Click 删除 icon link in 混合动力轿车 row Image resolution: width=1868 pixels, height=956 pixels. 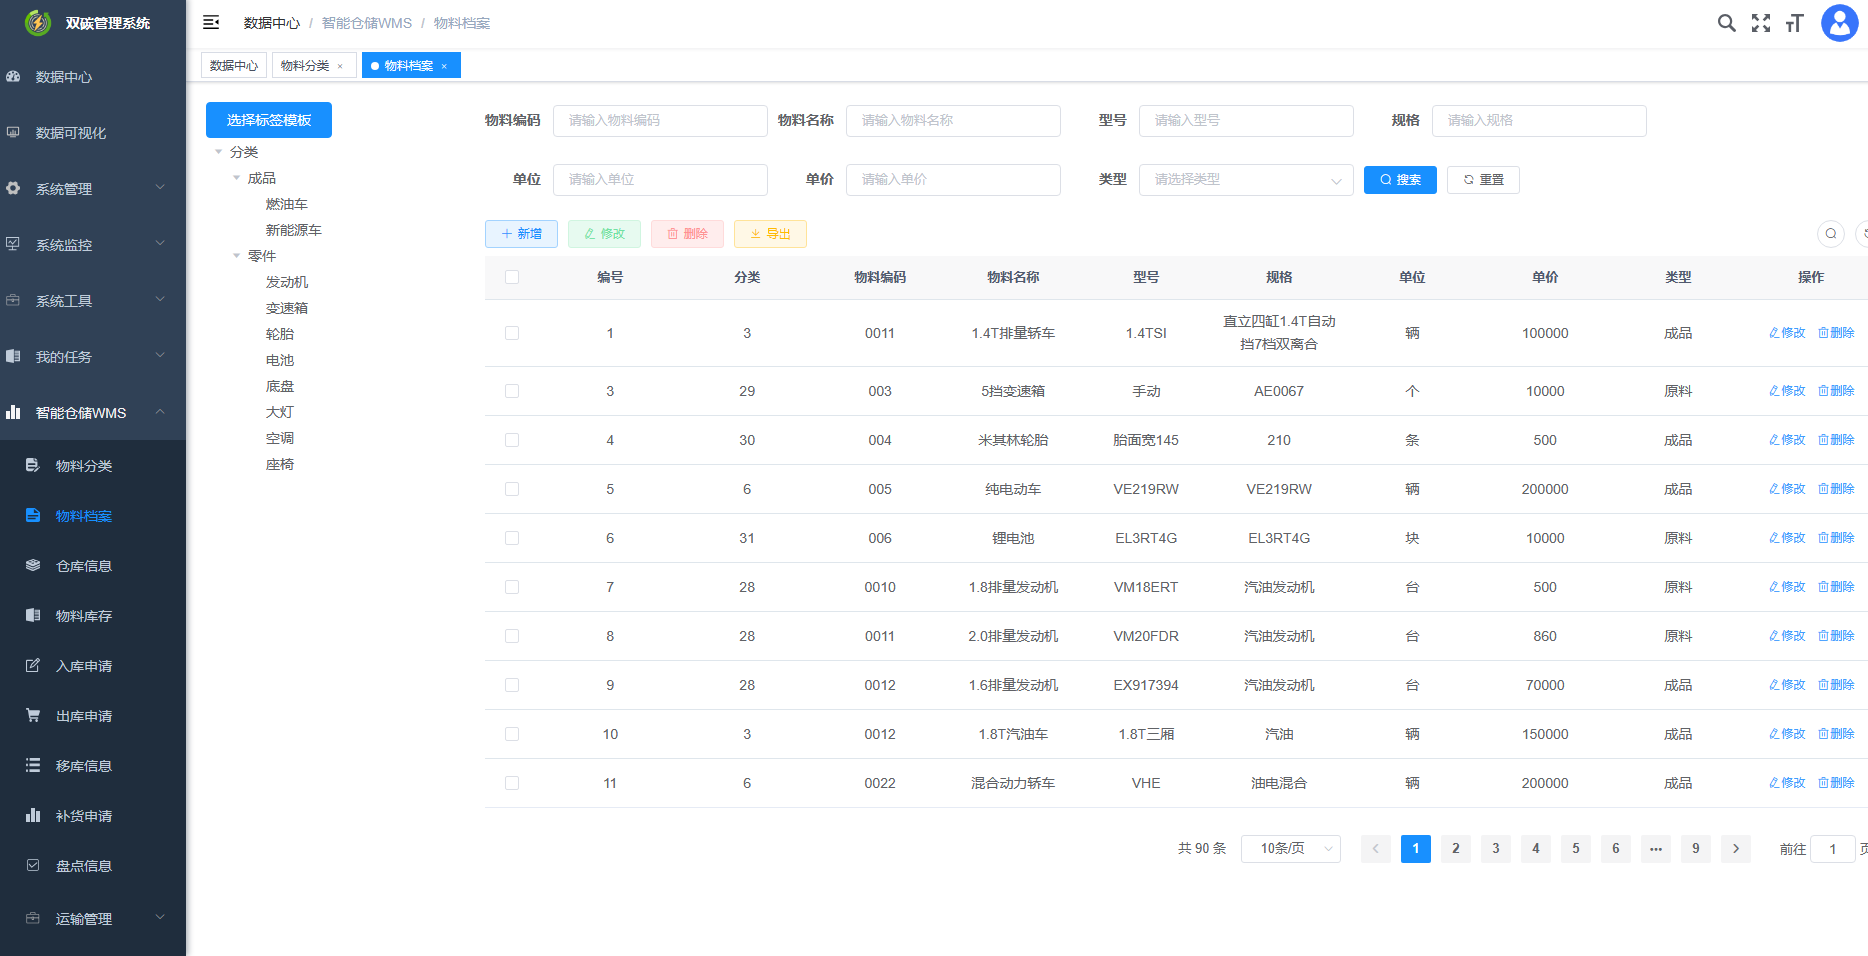1836,783
